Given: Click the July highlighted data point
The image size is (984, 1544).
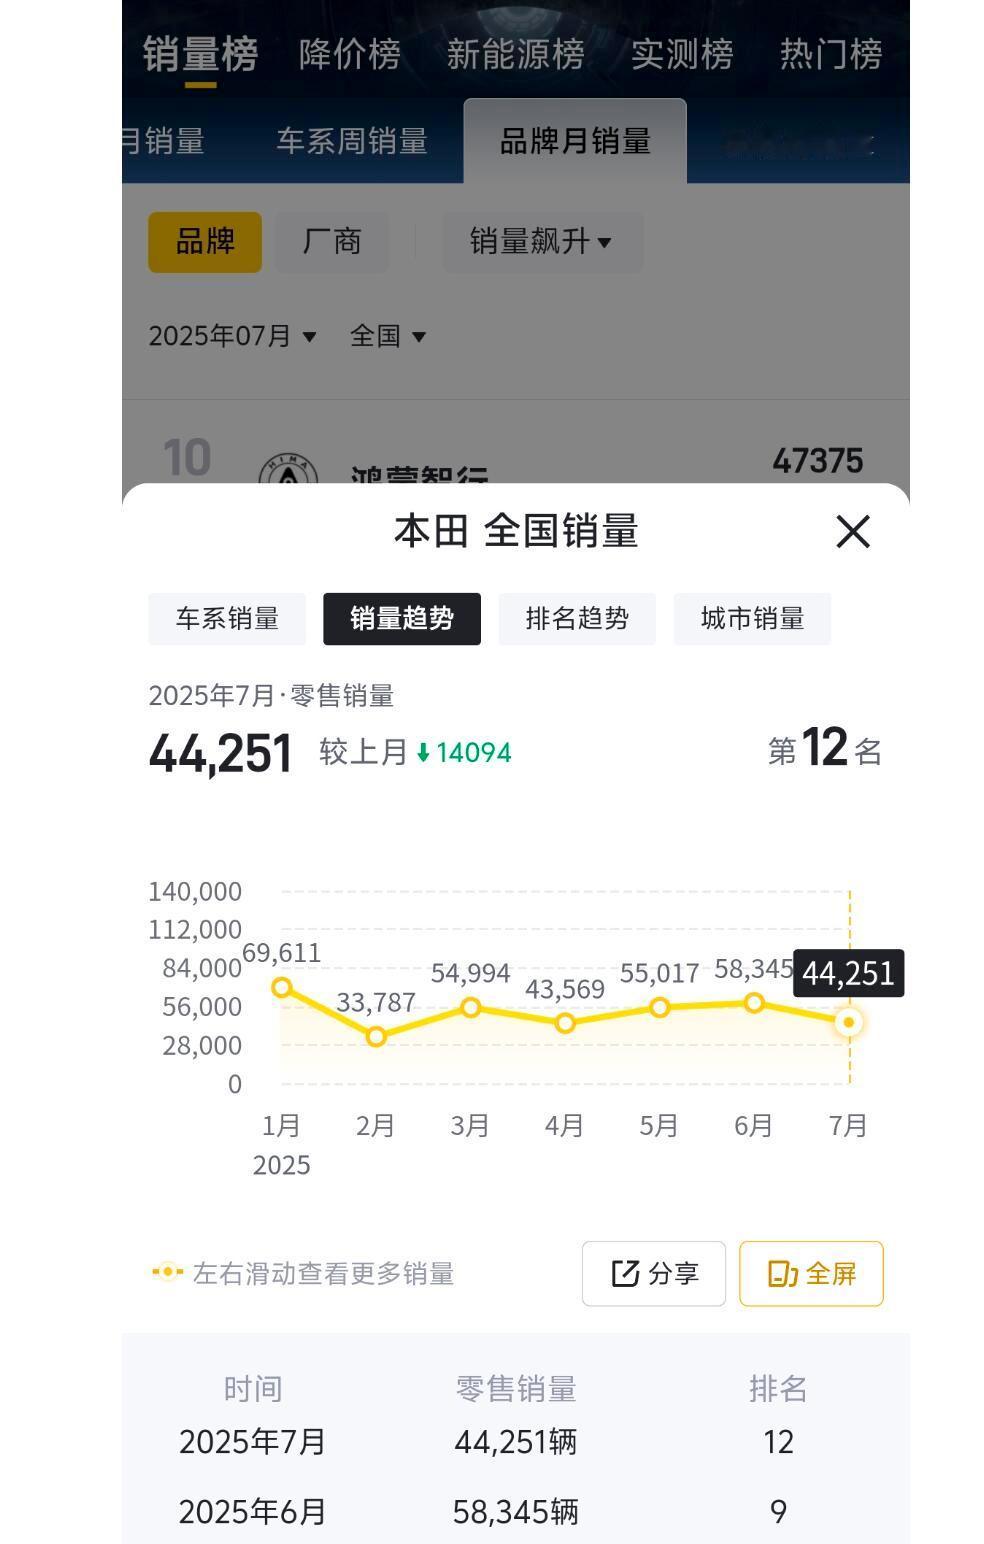Looking at the screenshot, I should [x=849, y=1022].
